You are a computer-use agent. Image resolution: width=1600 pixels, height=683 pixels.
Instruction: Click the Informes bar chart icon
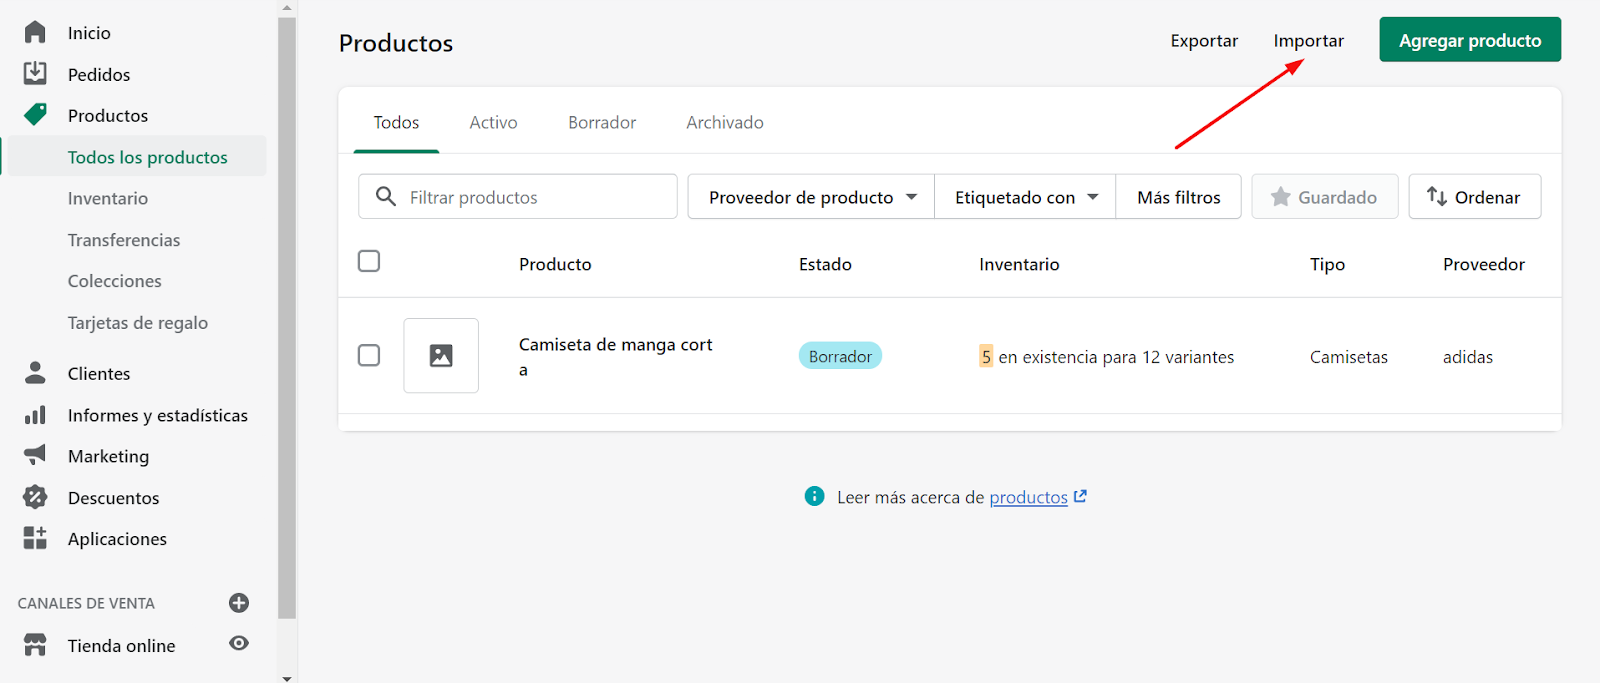(x=35, y=414)
